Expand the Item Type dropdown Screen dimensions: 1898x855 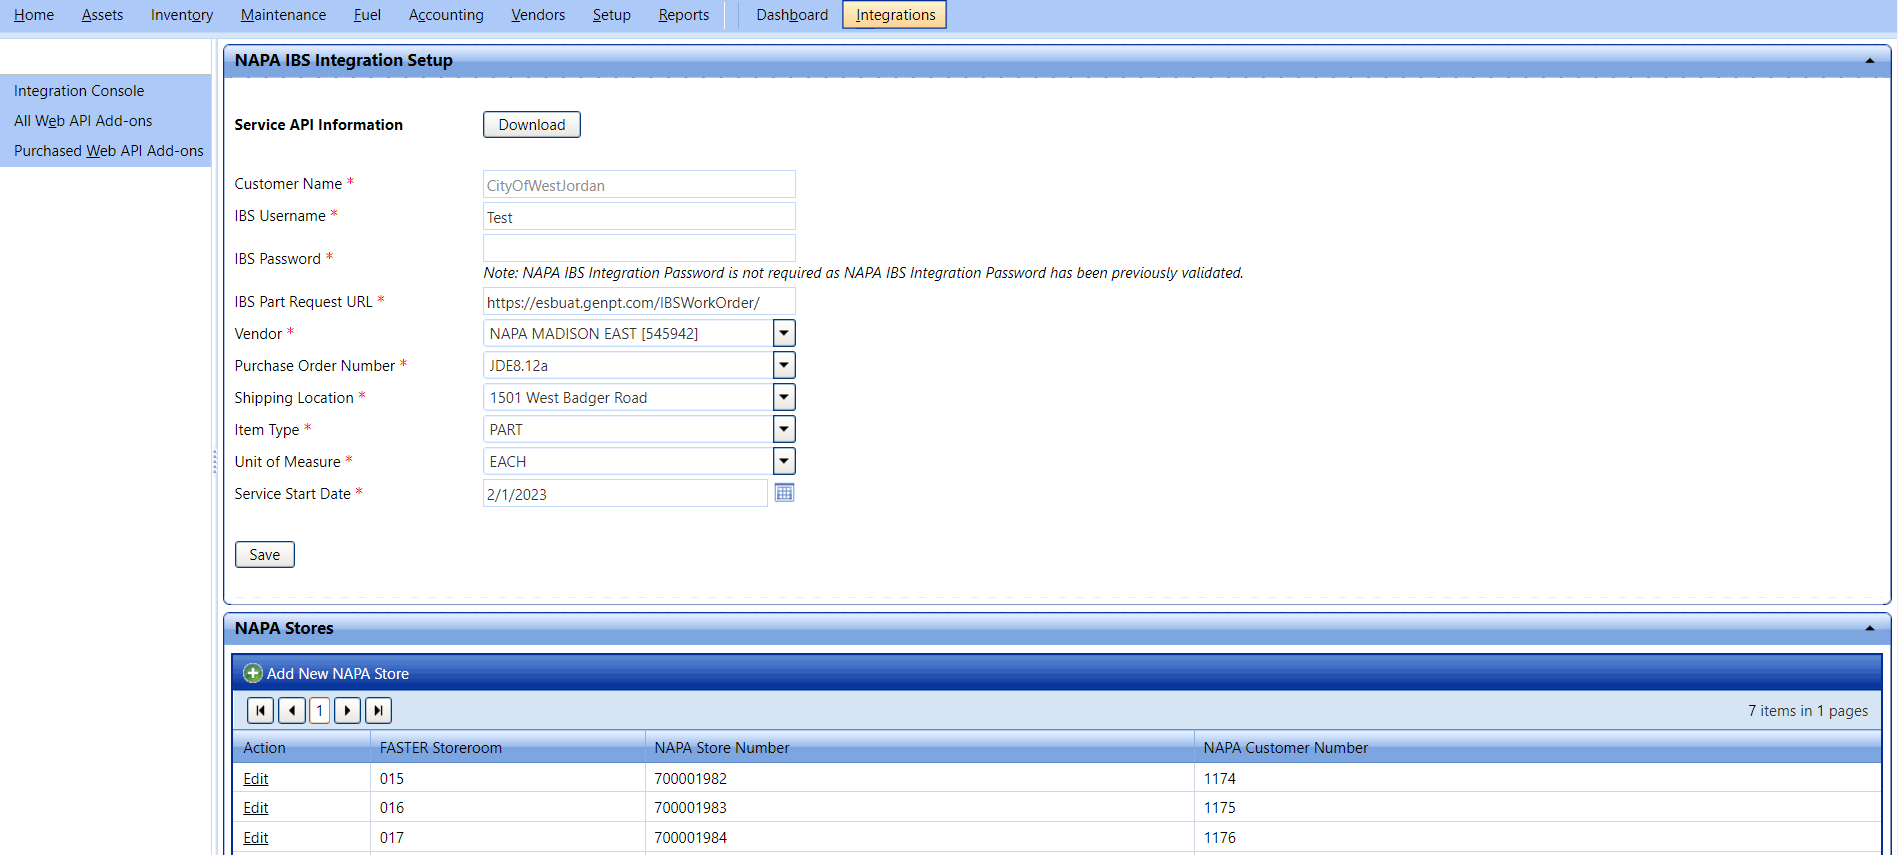(784, 429)
